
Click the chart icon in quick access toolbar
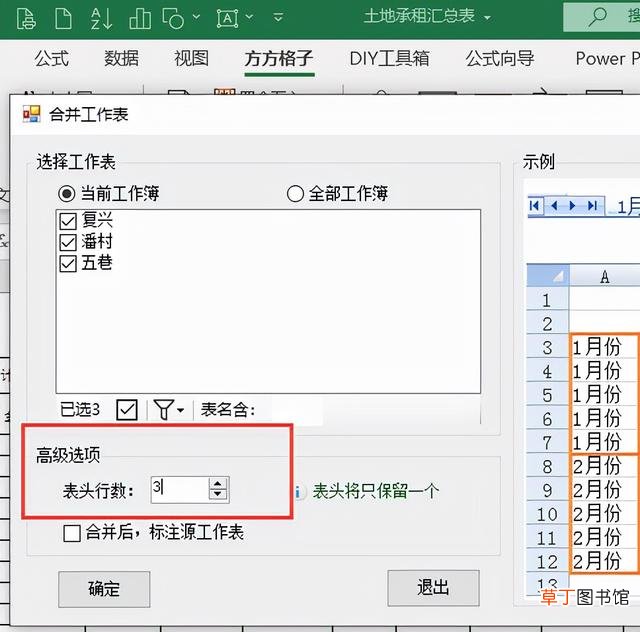pos(140,19)
